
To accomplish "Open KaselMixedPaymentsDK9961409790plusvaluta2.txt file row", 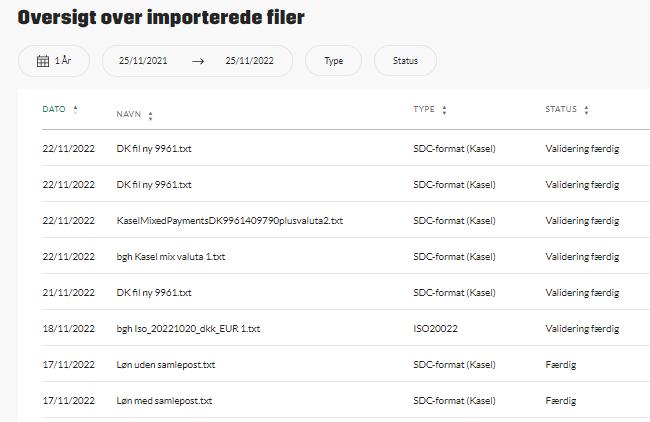I will click(229, 220).
